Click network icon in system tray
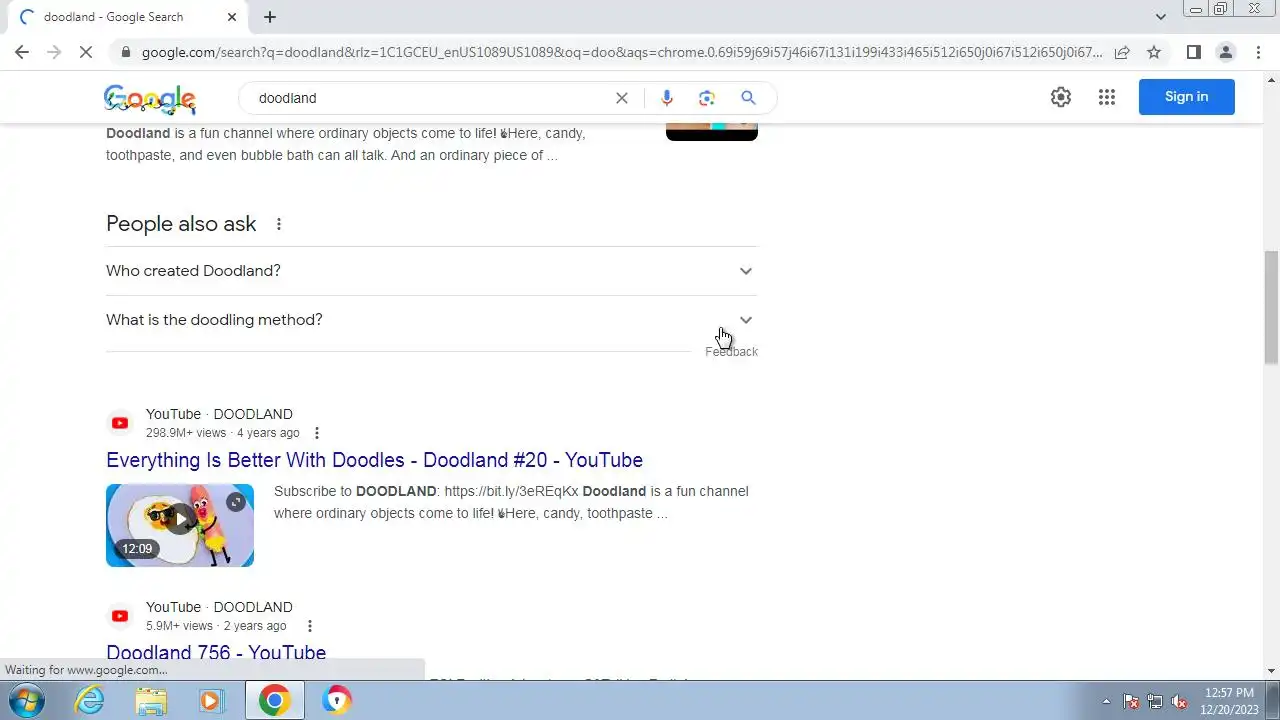 click(1155, 701)
